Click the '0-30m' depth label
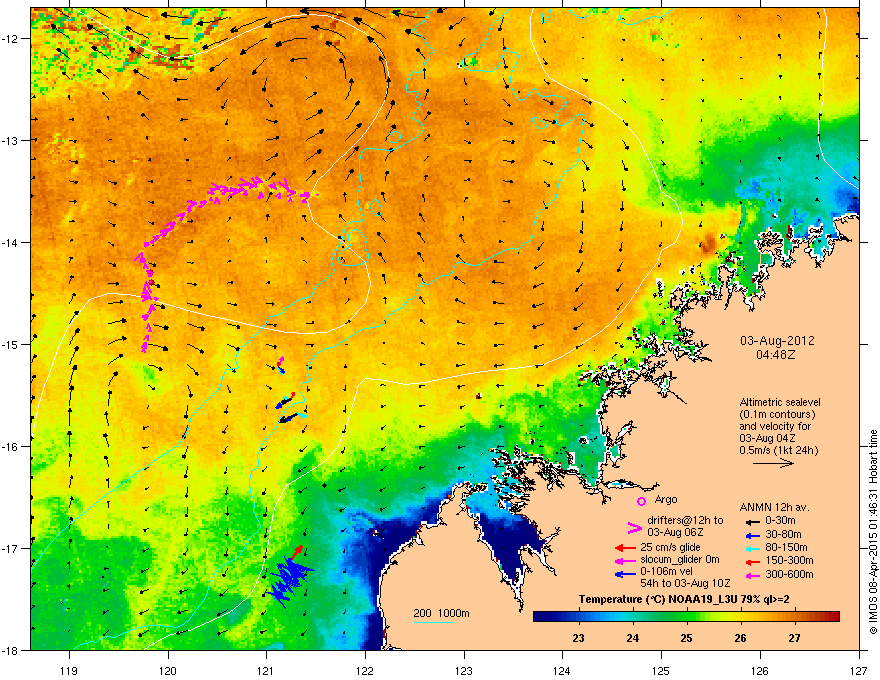This screenshot has height=680, width=880. tap(780, 521)
